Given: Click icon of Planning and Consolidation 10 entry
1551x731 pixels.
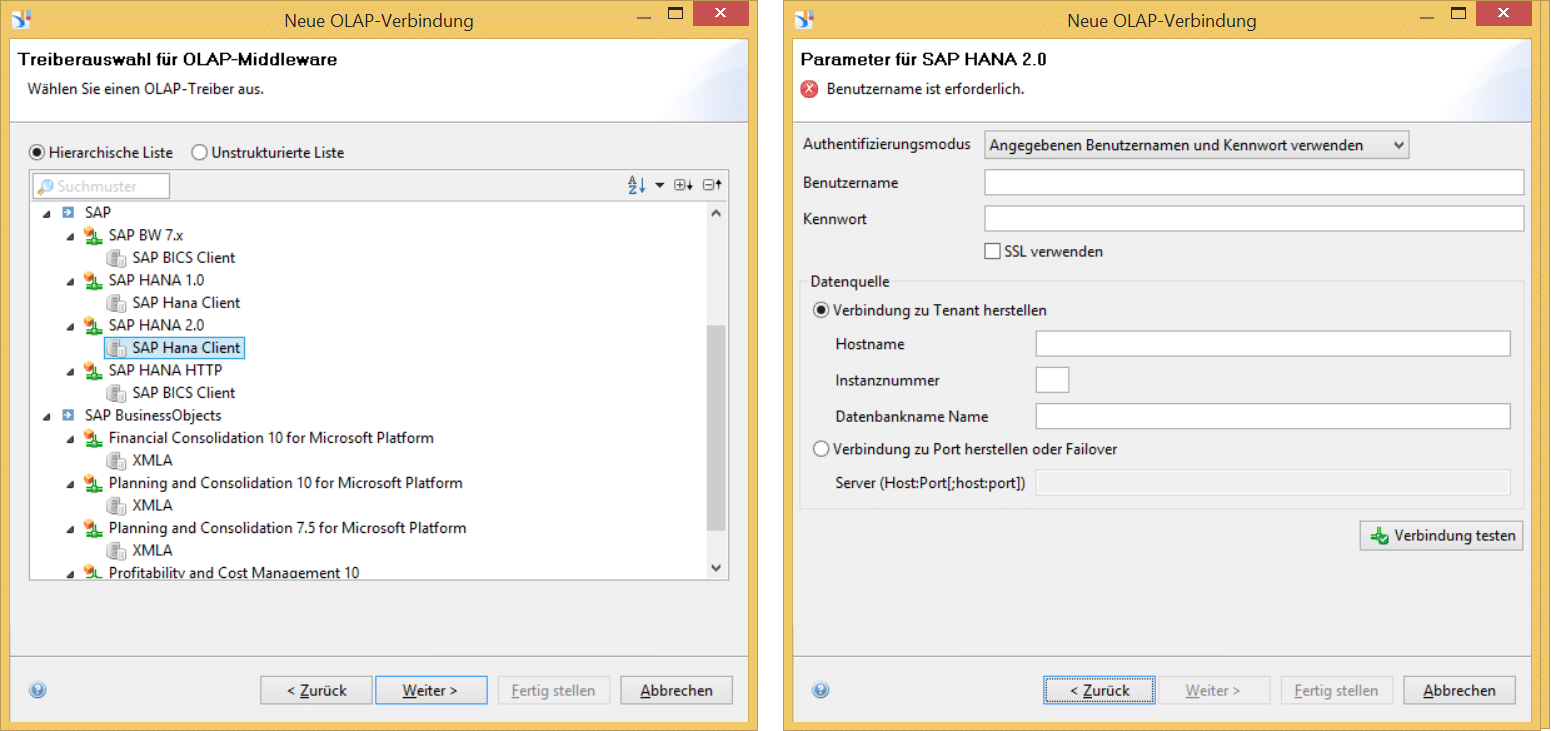Looking at the screenshot, I should [92, 484].
